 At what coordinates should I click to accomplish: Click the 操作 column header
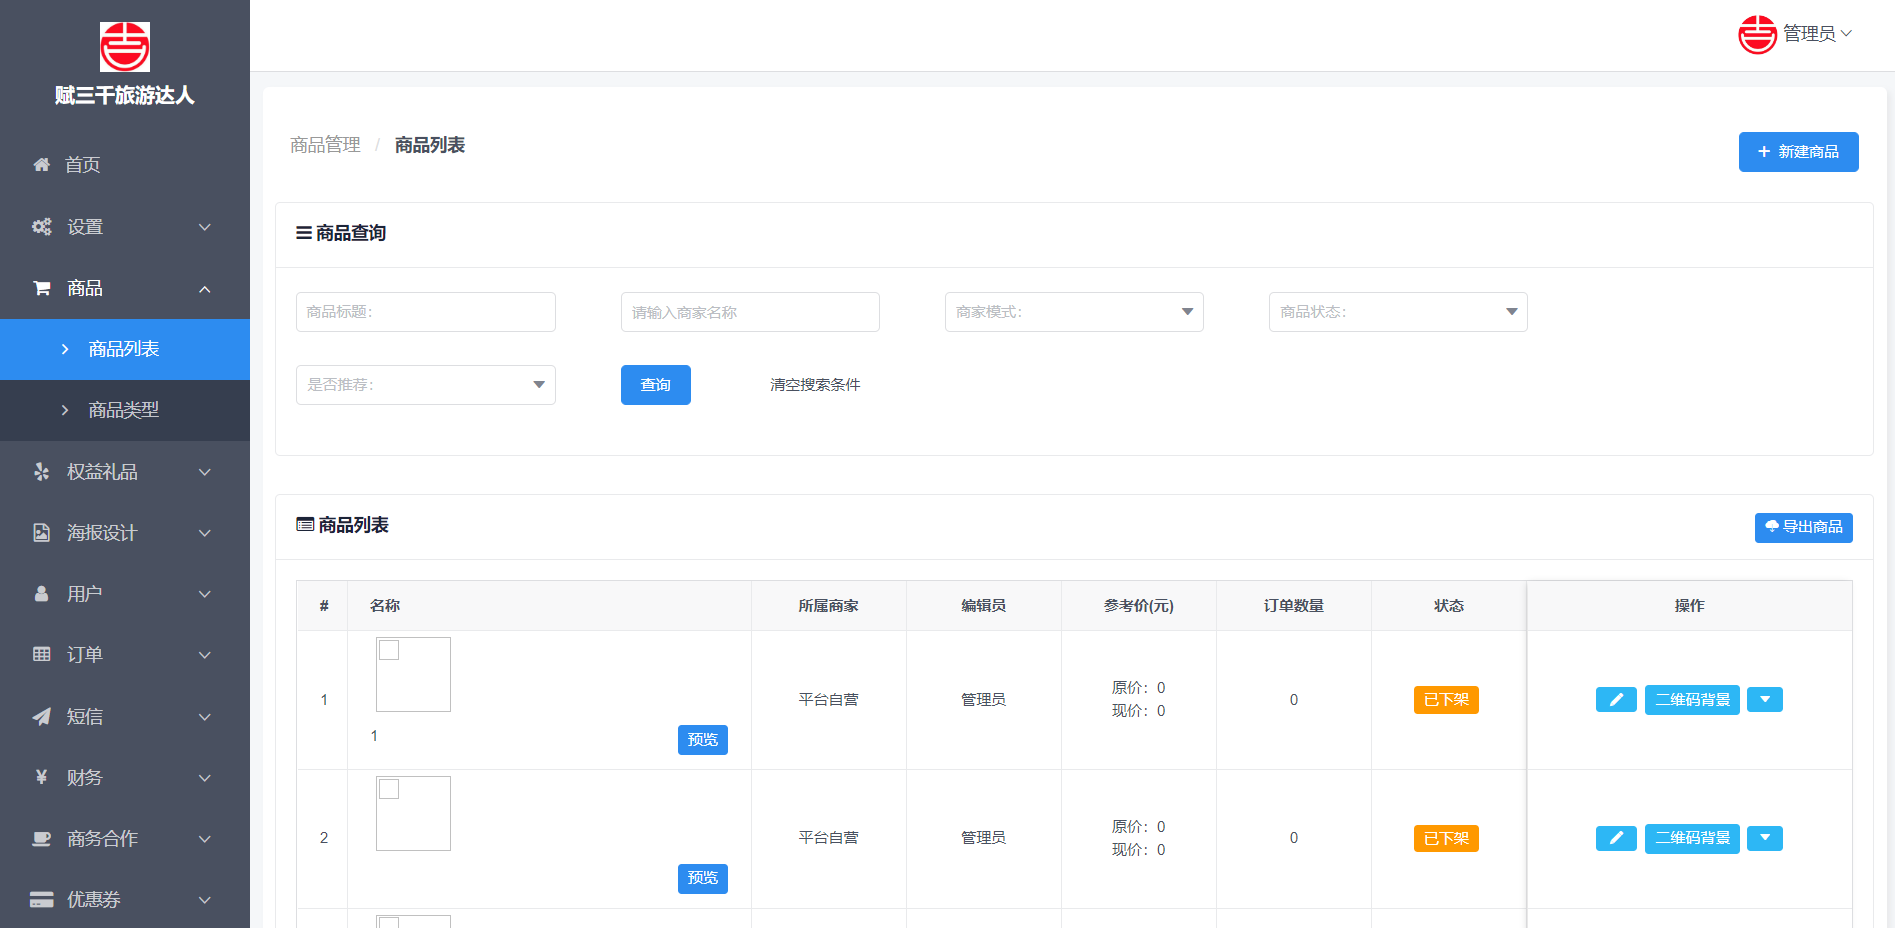(x=1690, y=606)
